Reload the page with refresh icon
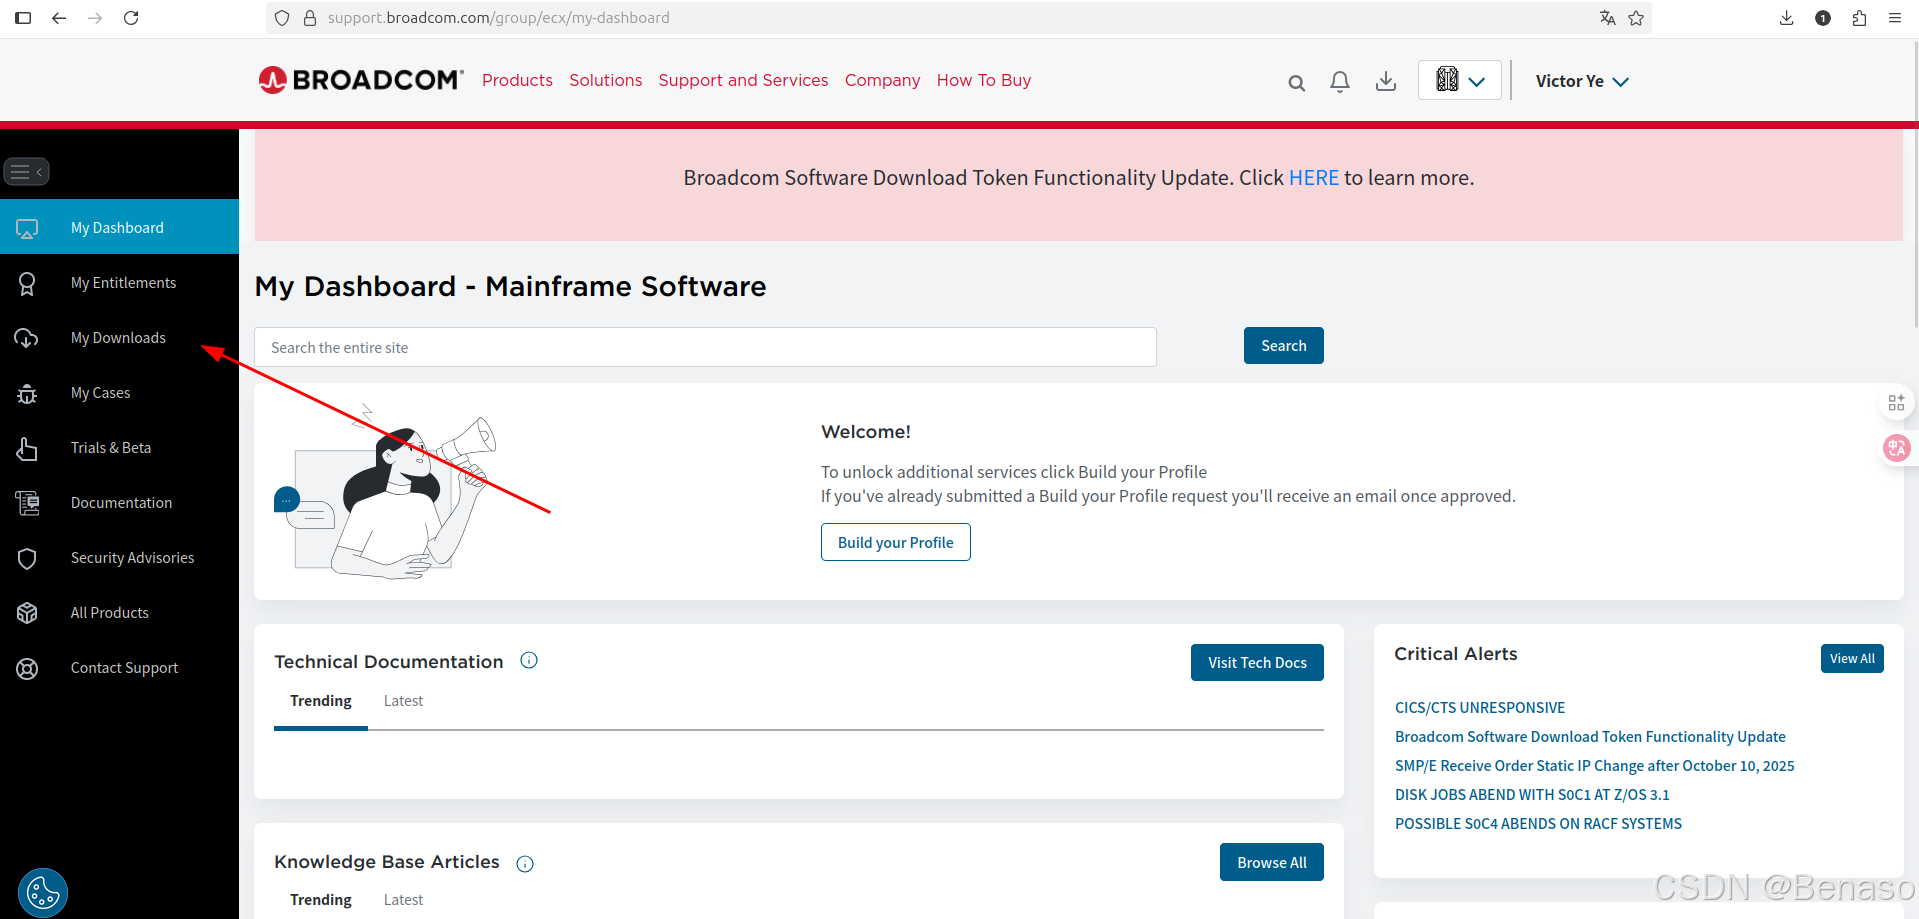The width and height of the screenshot is (1919, 919). click(x=131, y=18)
